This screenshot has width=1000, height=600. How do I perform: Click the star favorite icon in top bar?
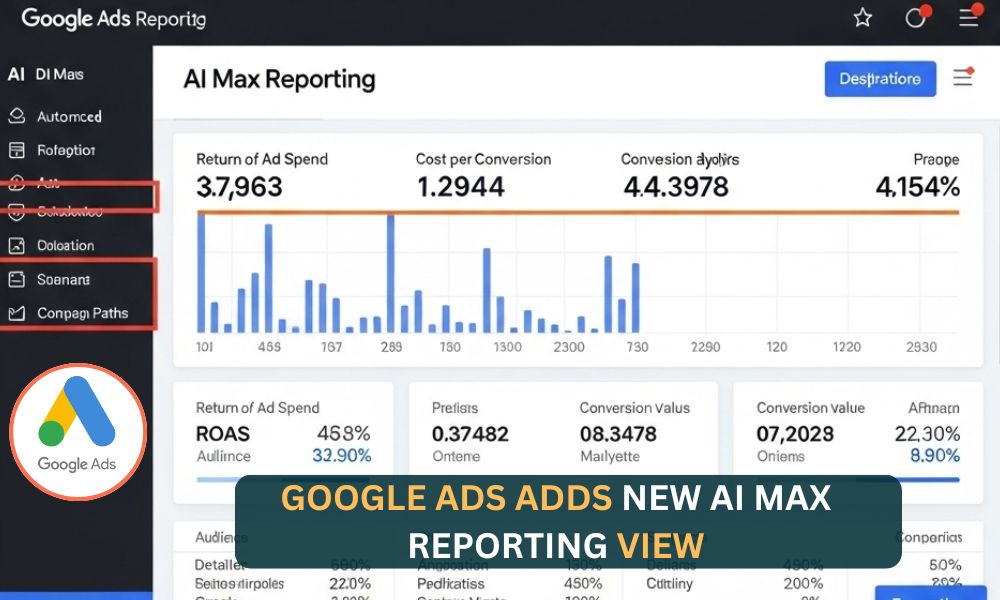coord(862,17)
